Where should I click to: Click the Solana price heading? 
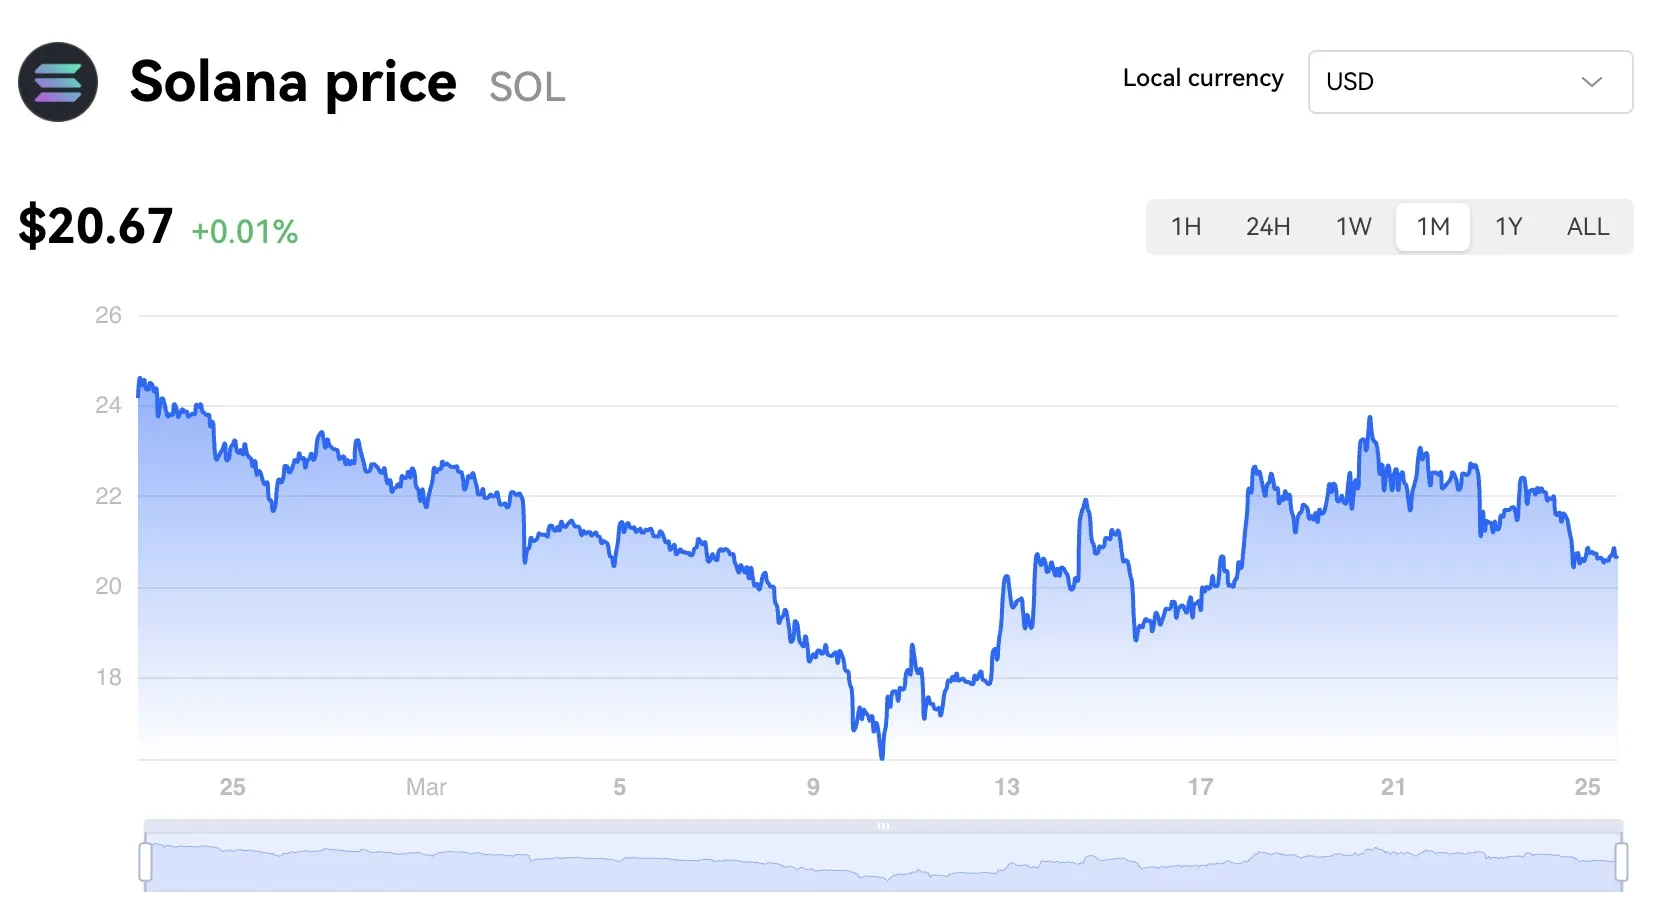293,82
